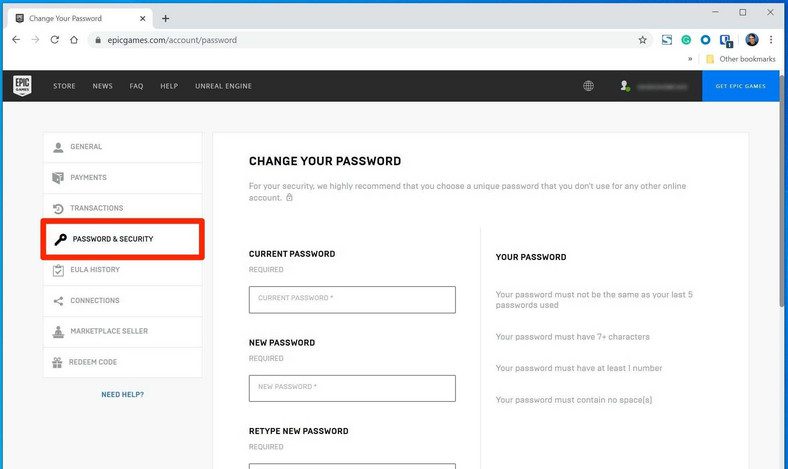Click the New Password input field
This screenshot has height=469, width=788.
352,388
